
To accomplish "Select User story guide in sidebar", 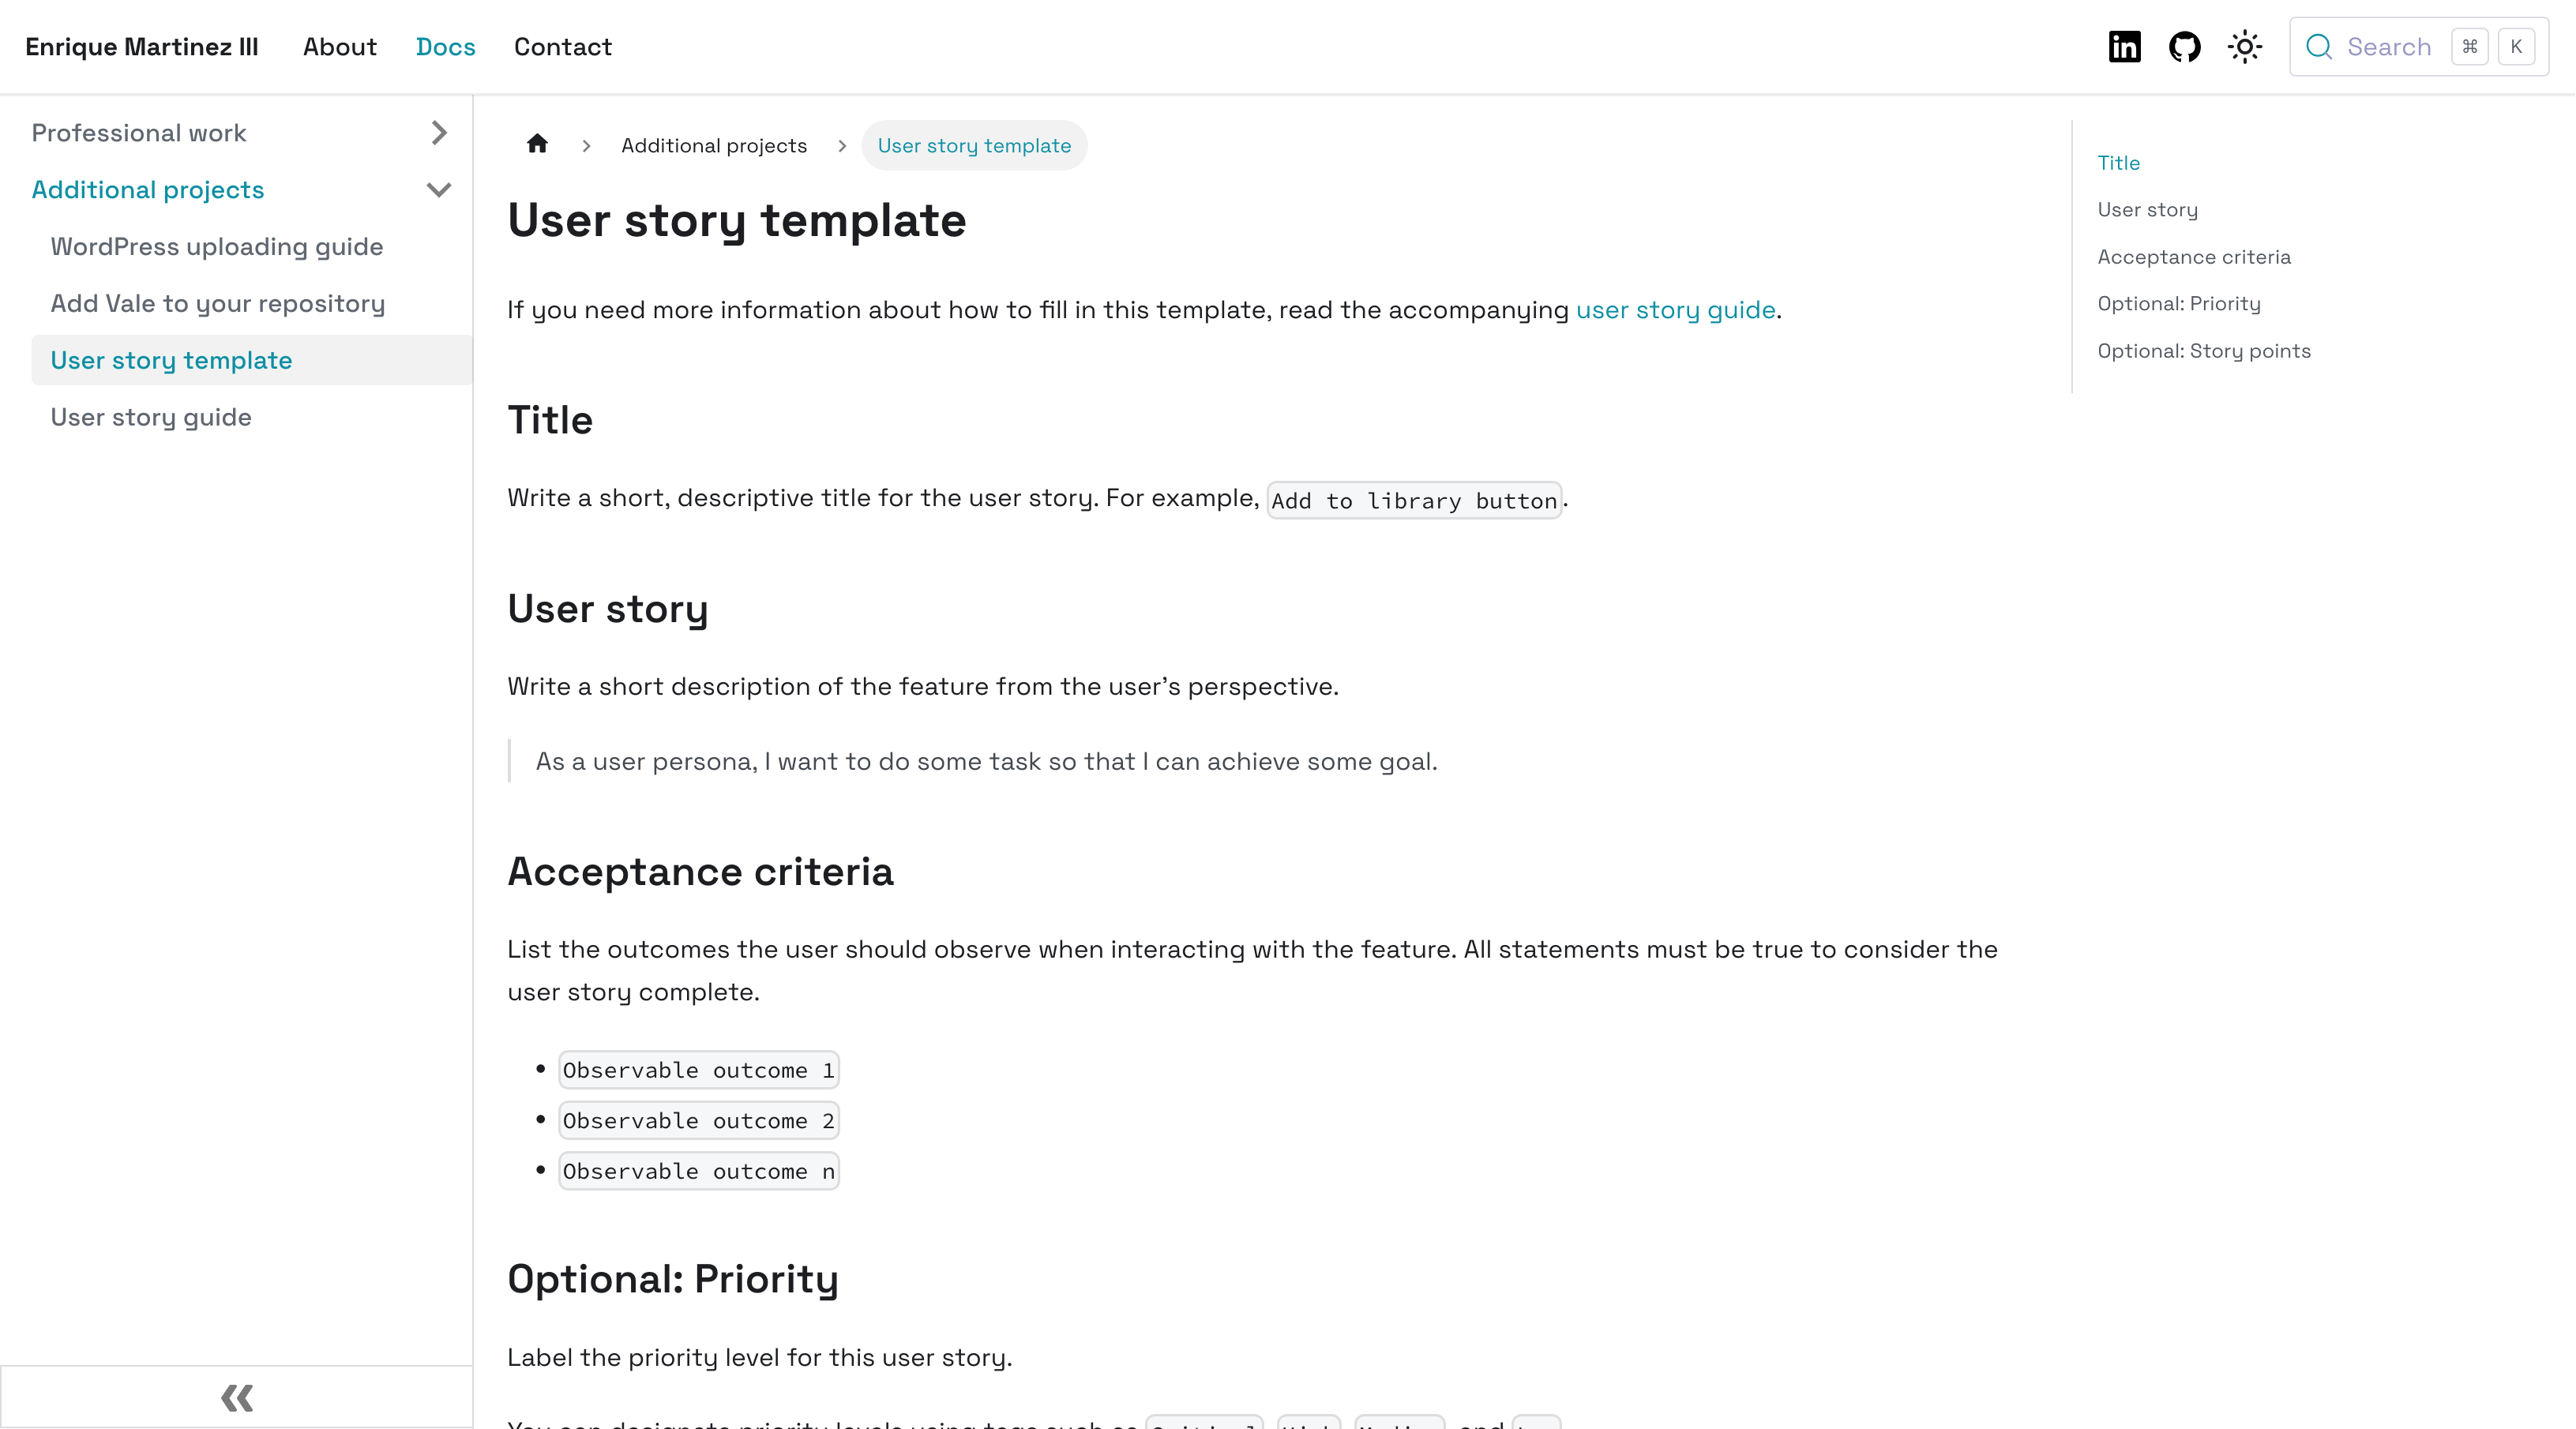I will [151, 417].
